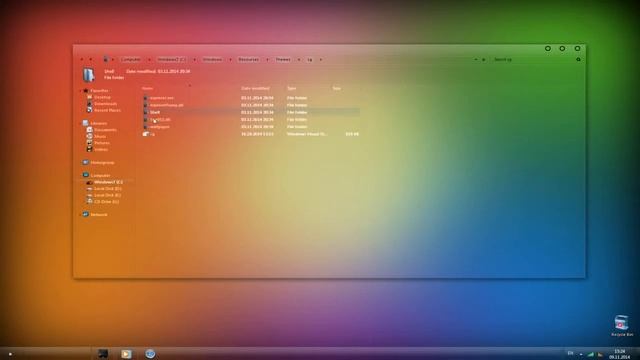Image resolution: width=640 pixels, height=360 pixels.
Task: Open the blue round icon on the taskbar
Action: pos(150,354)
